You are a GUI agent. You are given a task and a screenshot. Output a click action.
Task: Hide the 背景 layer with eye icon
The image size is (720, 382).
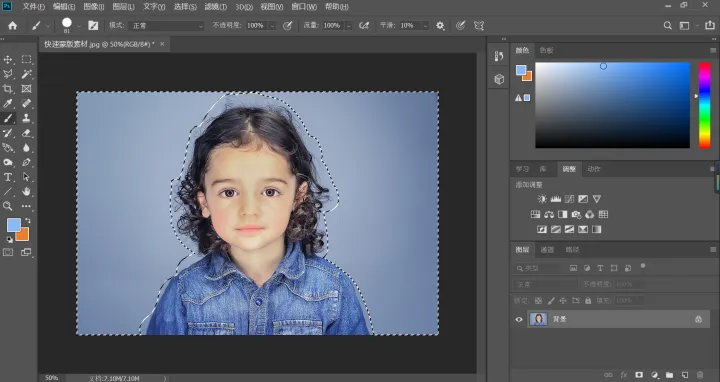point(519,319)
